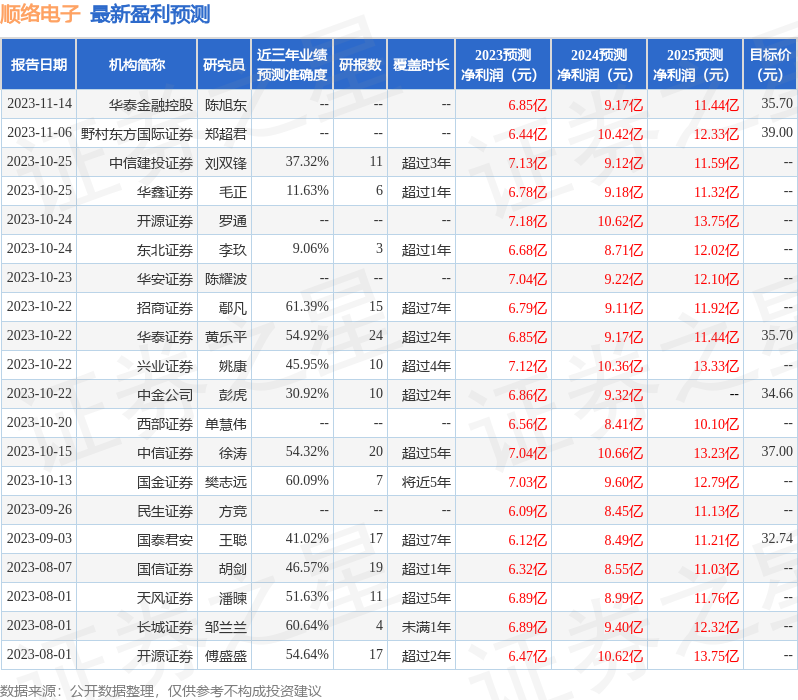Viewport: 798px width, 700px height.
Task: Click the date 2023-09-03
Action: coord(39,539)
